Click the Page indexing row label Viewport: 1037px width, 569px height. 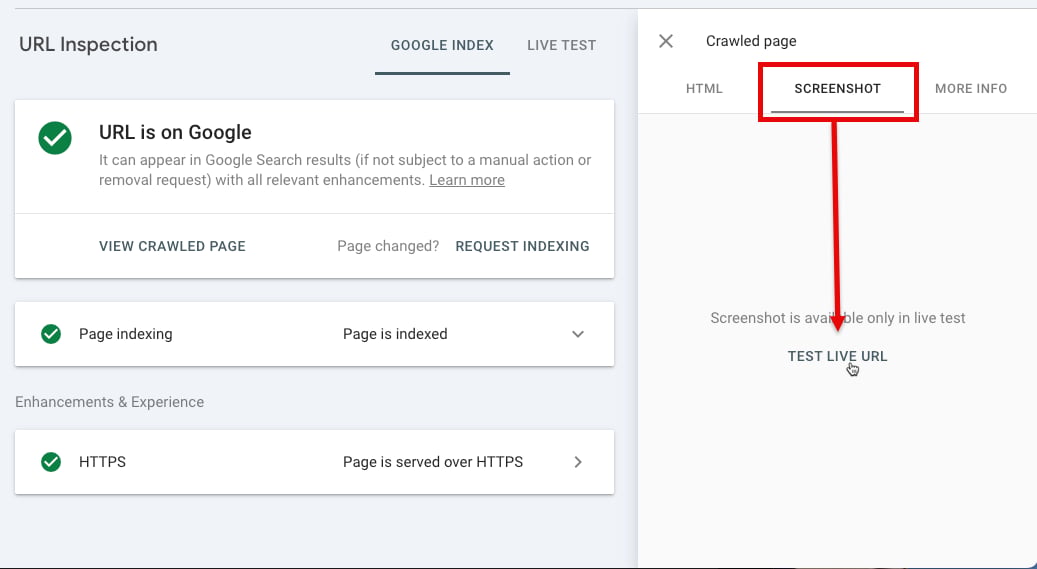126,334
